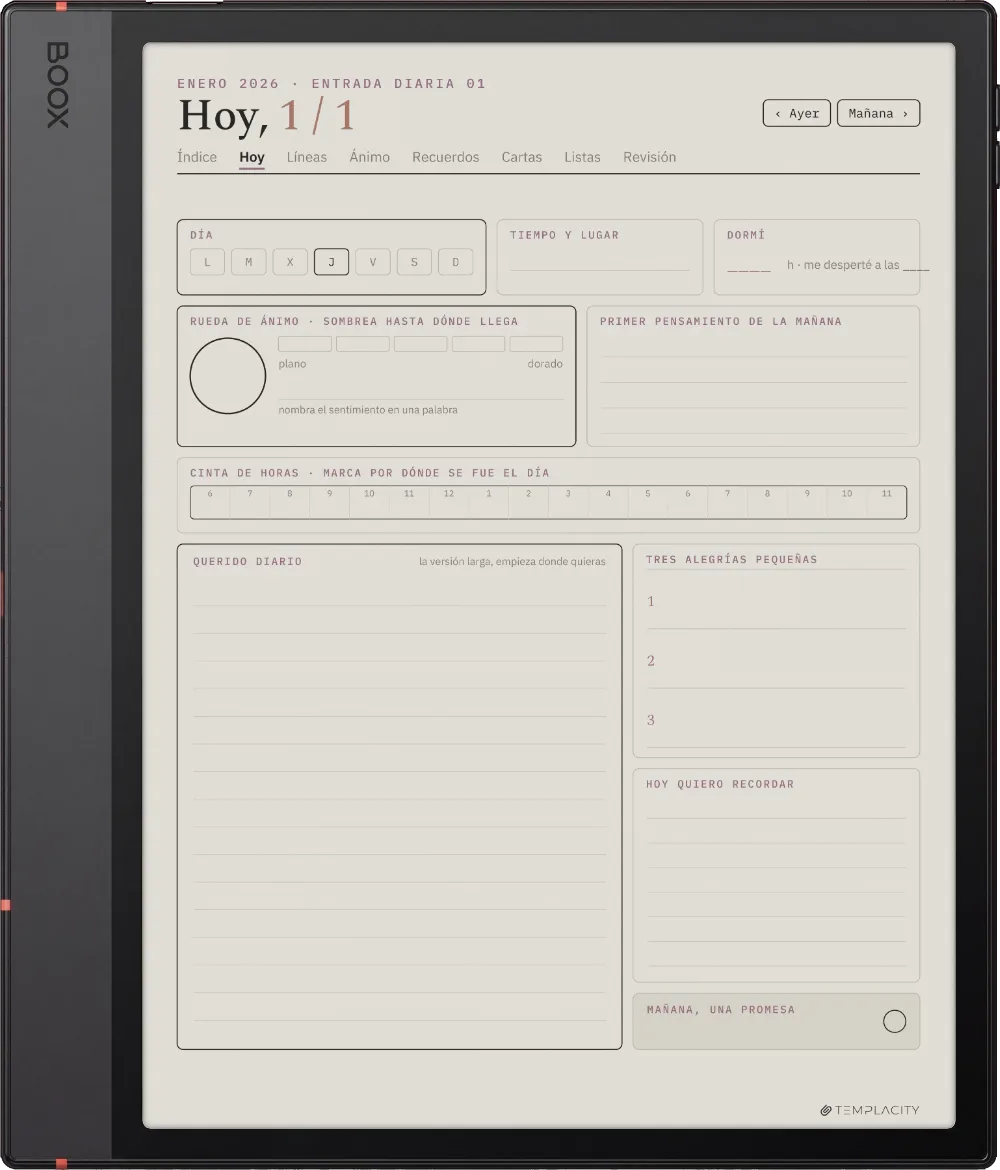The height and width of the screenshot is (1170, 1000).
Task: Go to next day with Mañana button
Action: pyautogui.click(x=878, y=113)
